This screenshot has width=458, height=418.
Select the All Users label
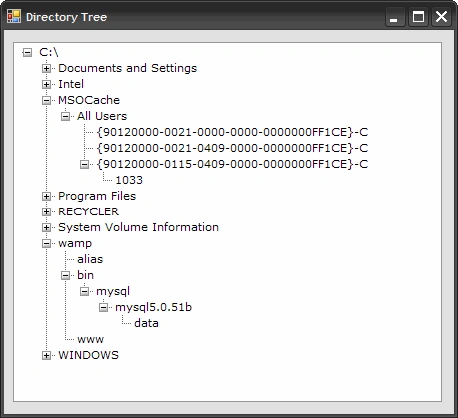(x=102, y=116)
